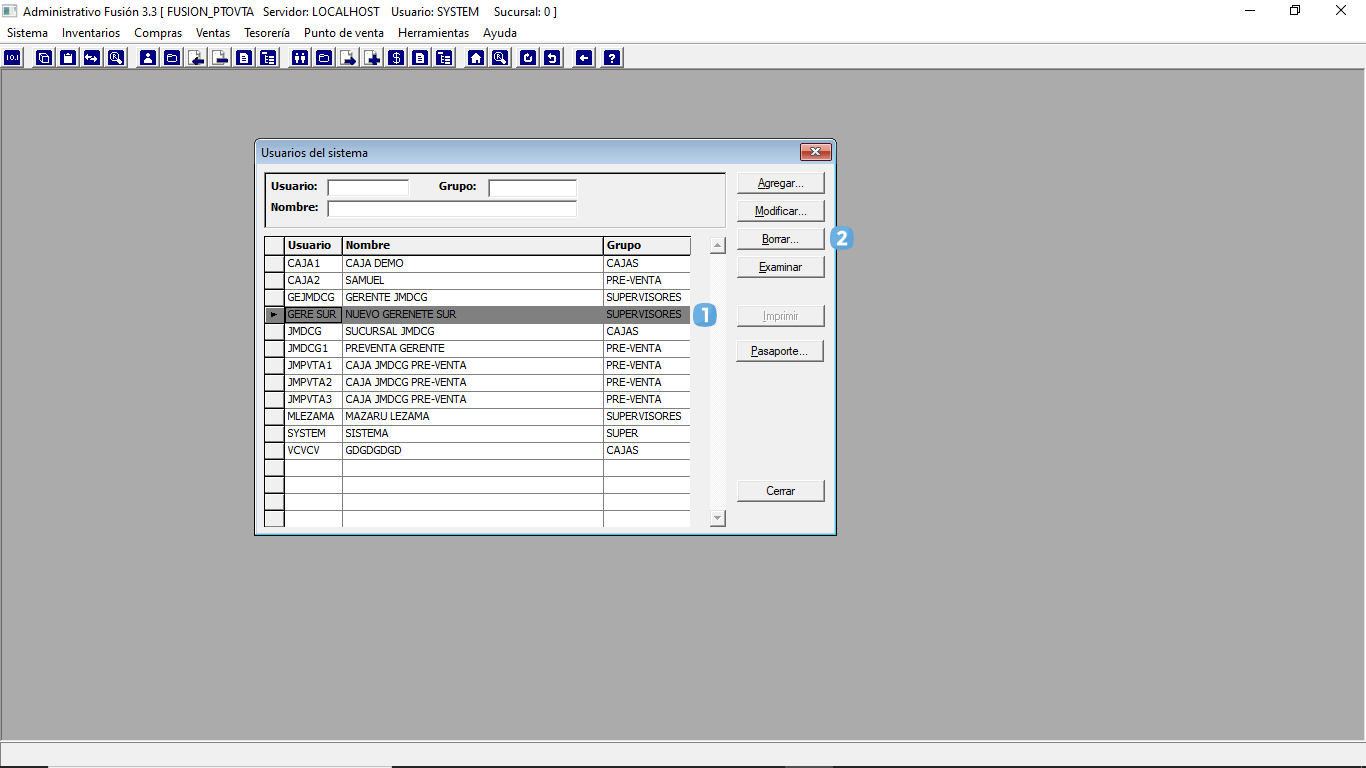Click the Grupo column header

647,245
